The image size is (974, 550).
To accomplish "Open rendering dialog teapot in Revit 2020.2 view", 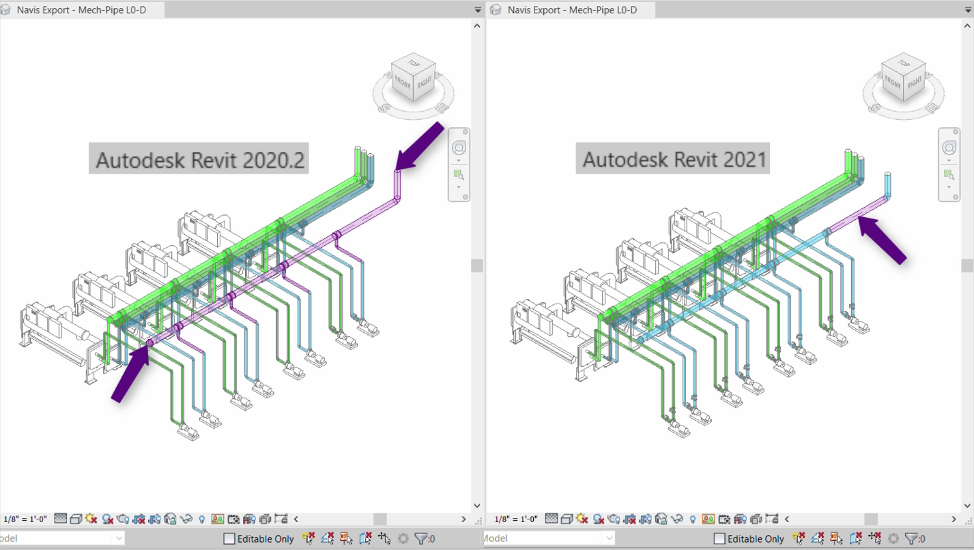I will point(123,518).
